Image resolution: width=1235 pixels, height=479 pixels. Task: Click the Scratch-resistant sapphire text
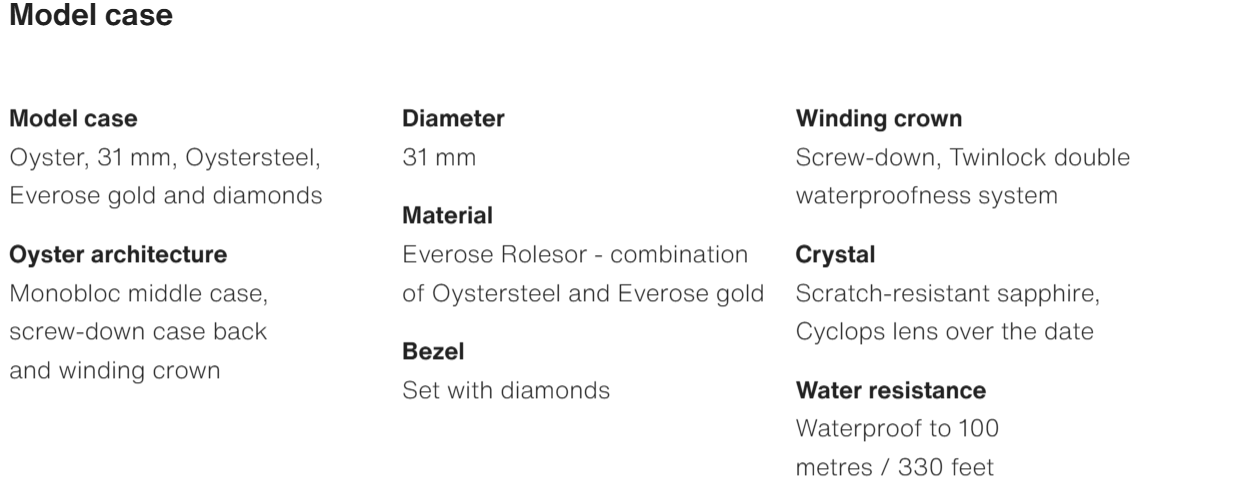click(947, 294)
